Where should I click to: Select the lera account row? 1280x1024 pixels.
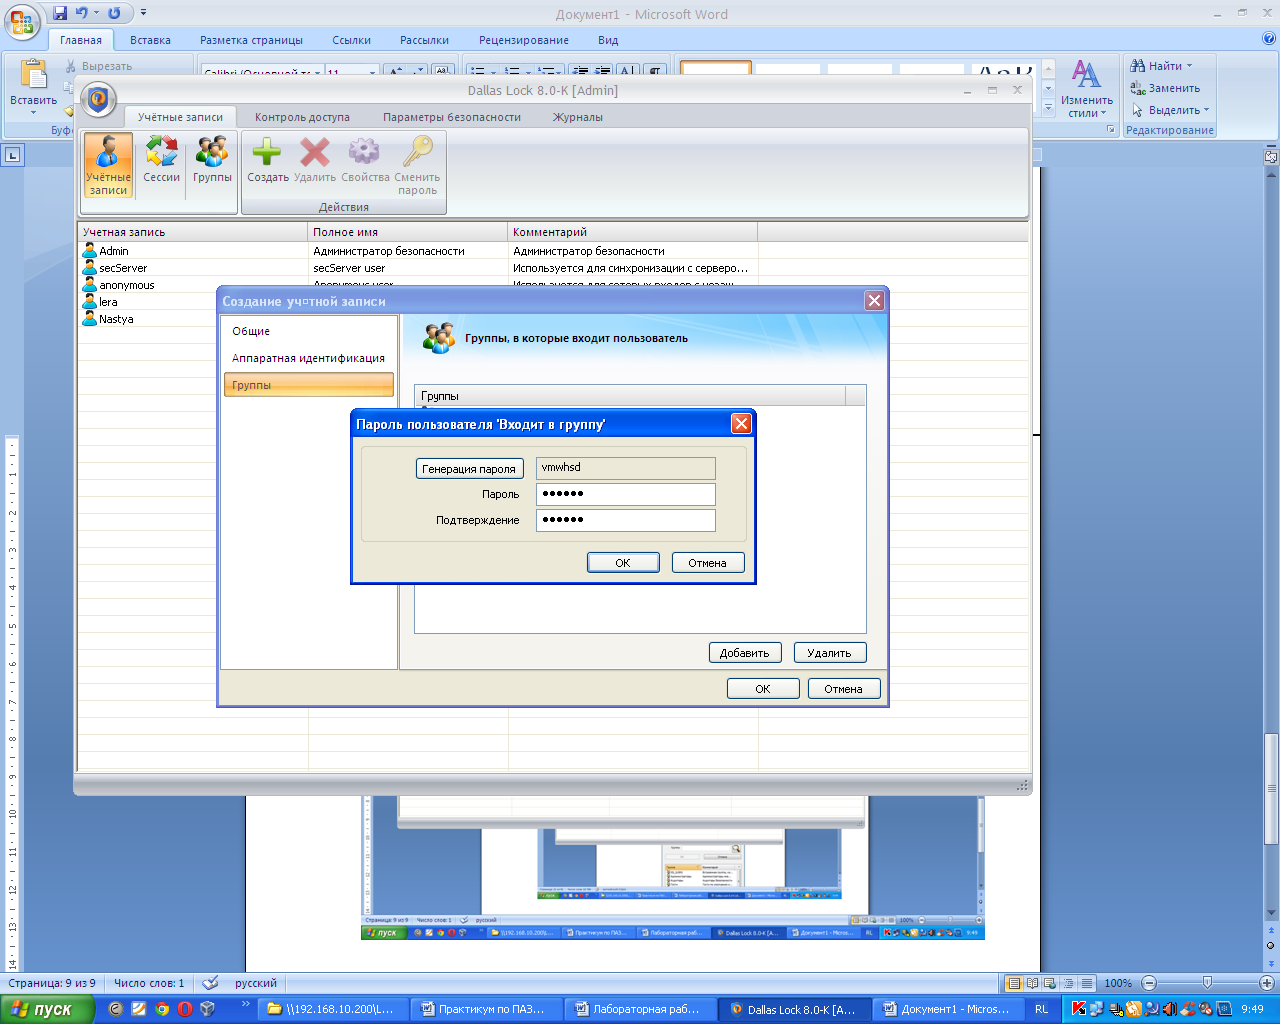148,302
